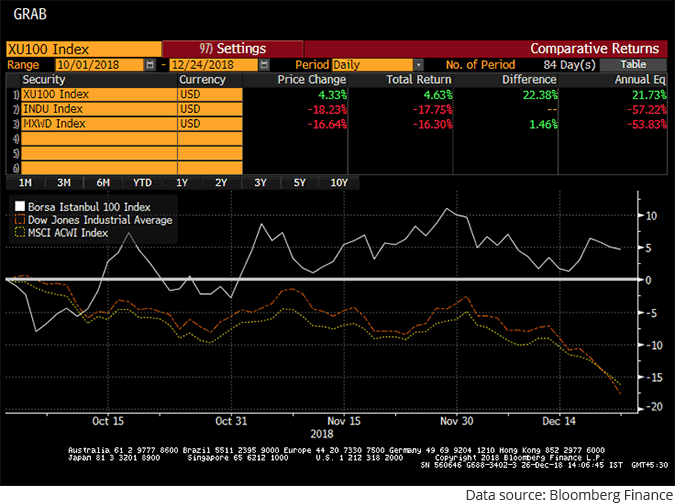
Task: Click the MSCI ACWI Index legend label
Action: [x=68, y=233]
